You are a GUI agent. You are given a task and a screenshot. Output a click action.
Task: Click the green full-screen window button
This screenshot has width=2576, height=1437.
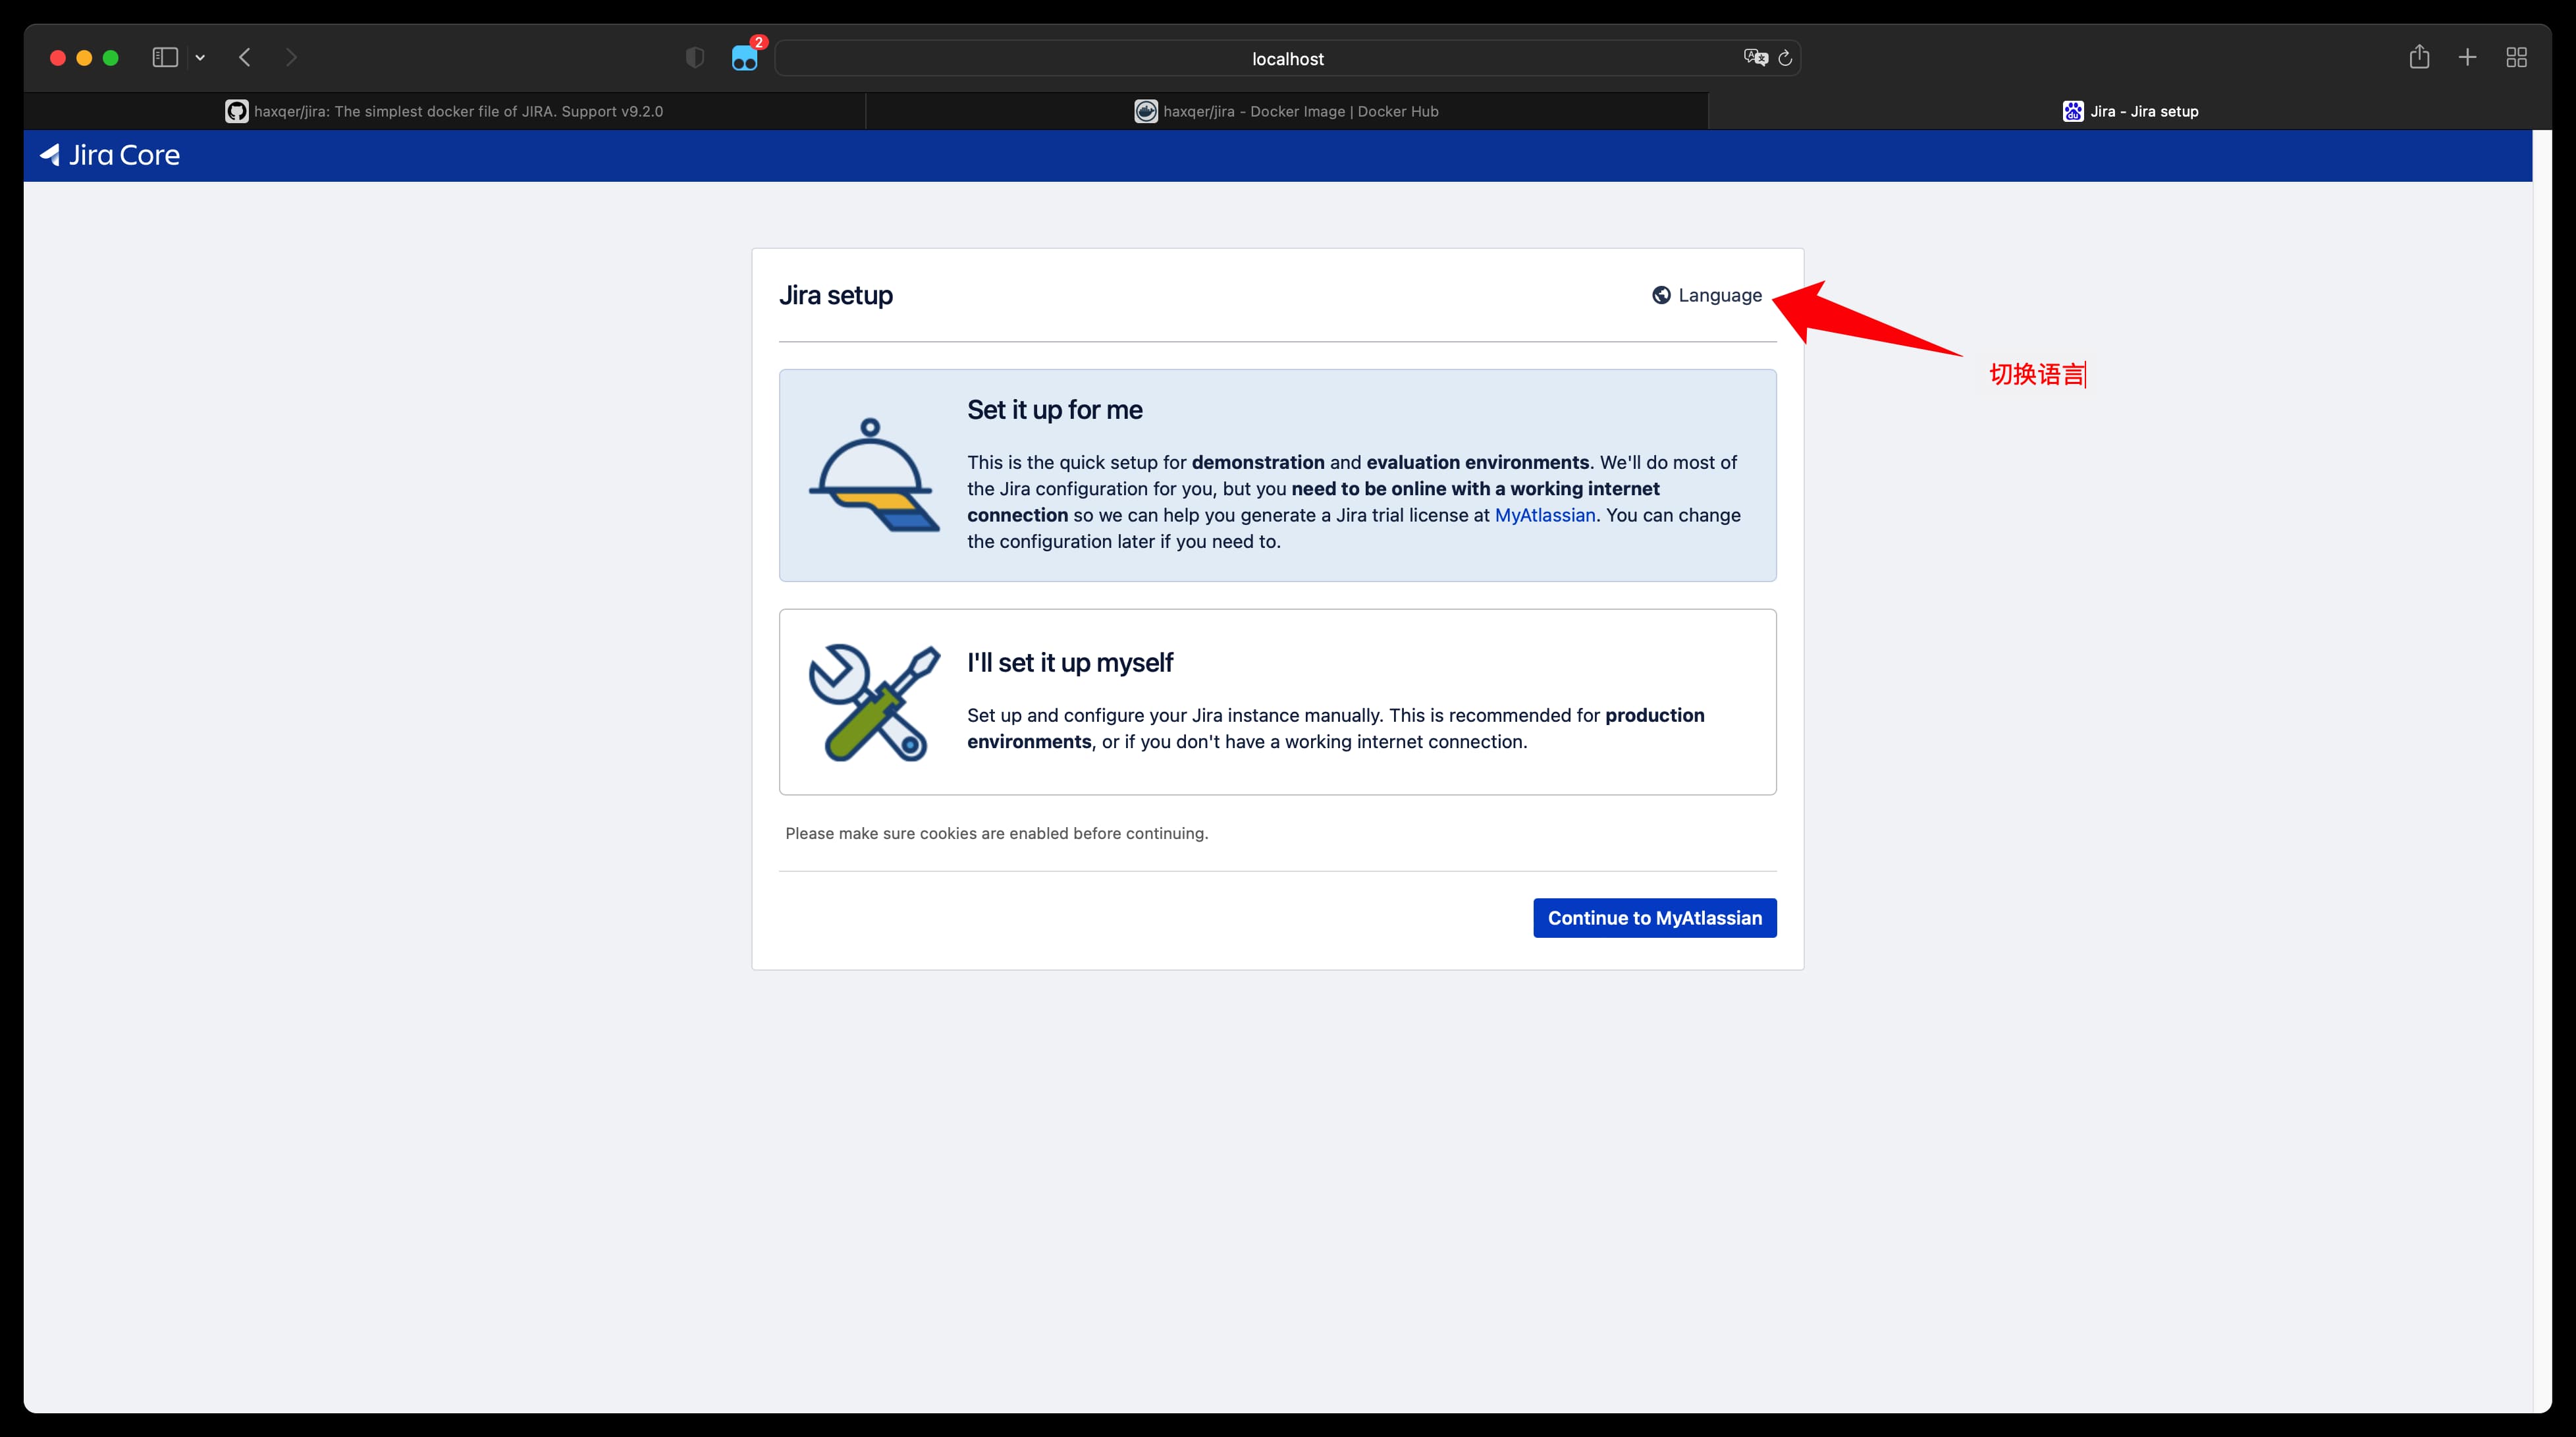(x=111, y=58)
